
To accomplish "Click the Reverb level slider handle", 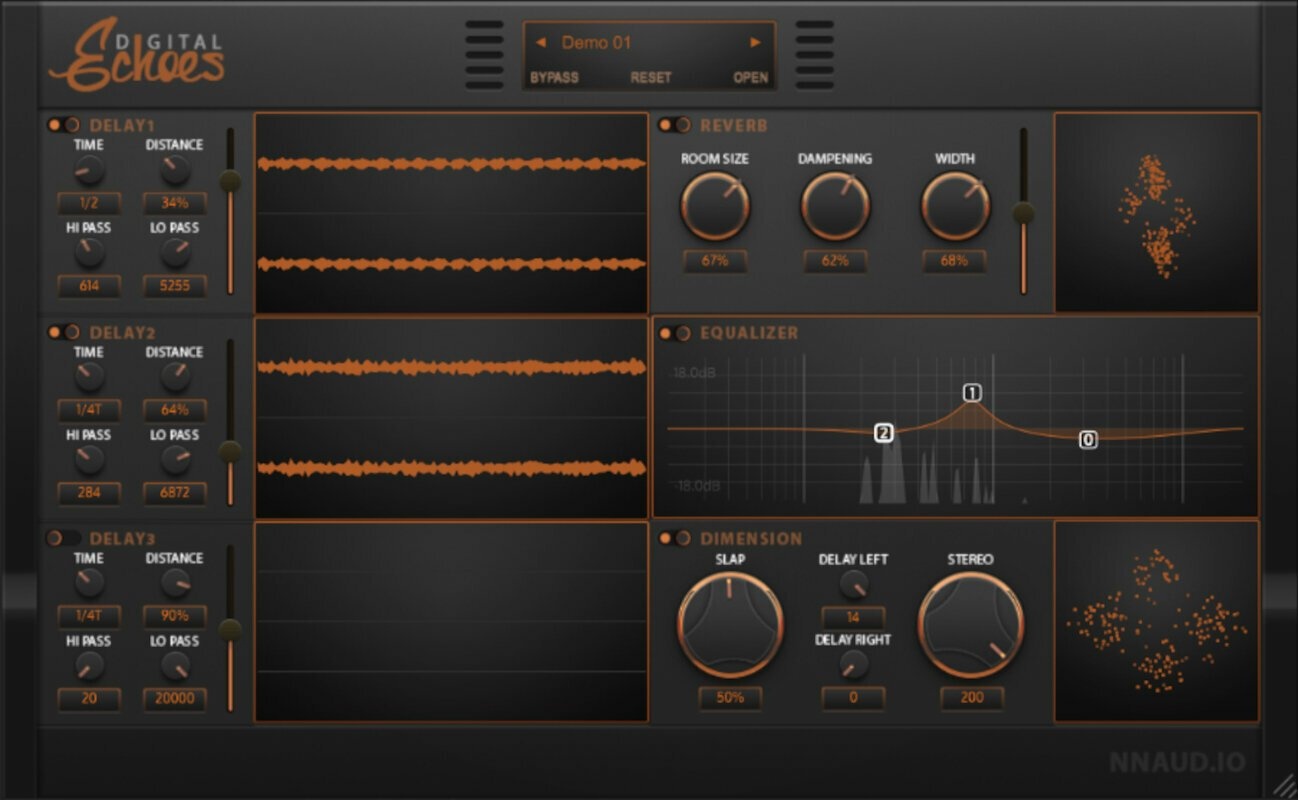I will [1023, 213].
